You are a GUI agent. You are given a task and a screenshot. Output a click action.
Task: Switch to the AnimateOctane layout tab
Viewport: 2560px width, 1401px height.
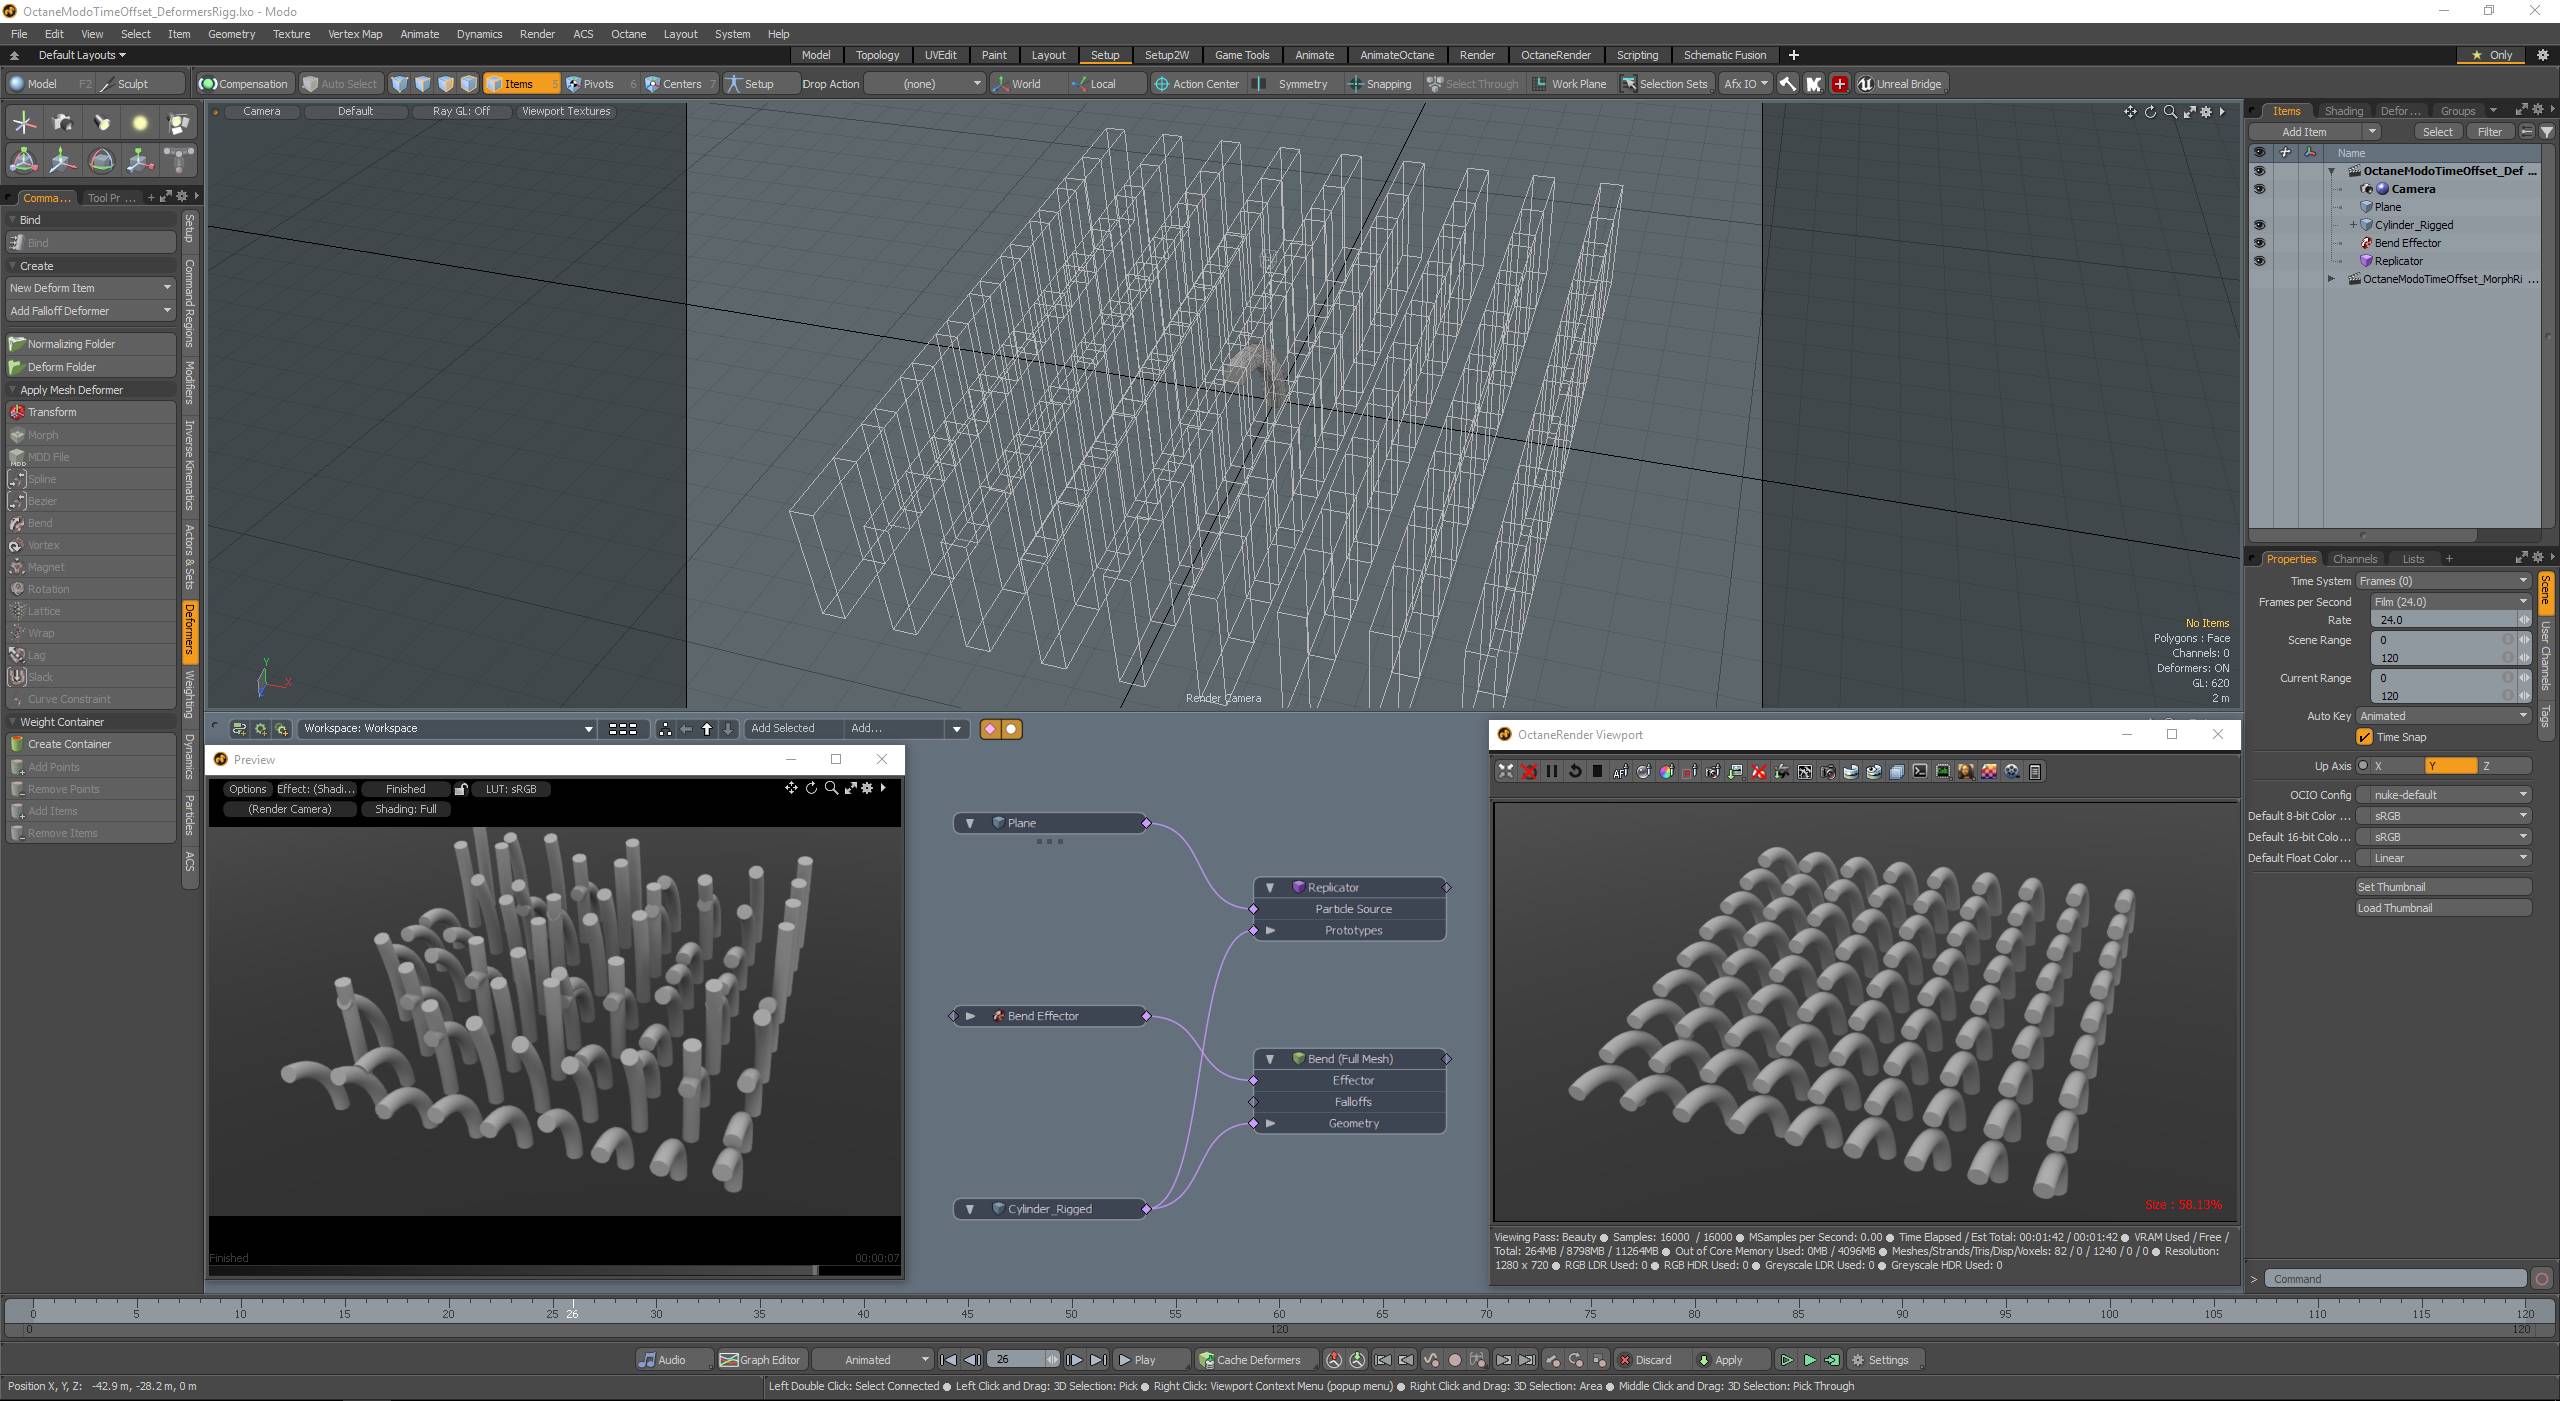pyautogui.click(x=1396, y=55)
